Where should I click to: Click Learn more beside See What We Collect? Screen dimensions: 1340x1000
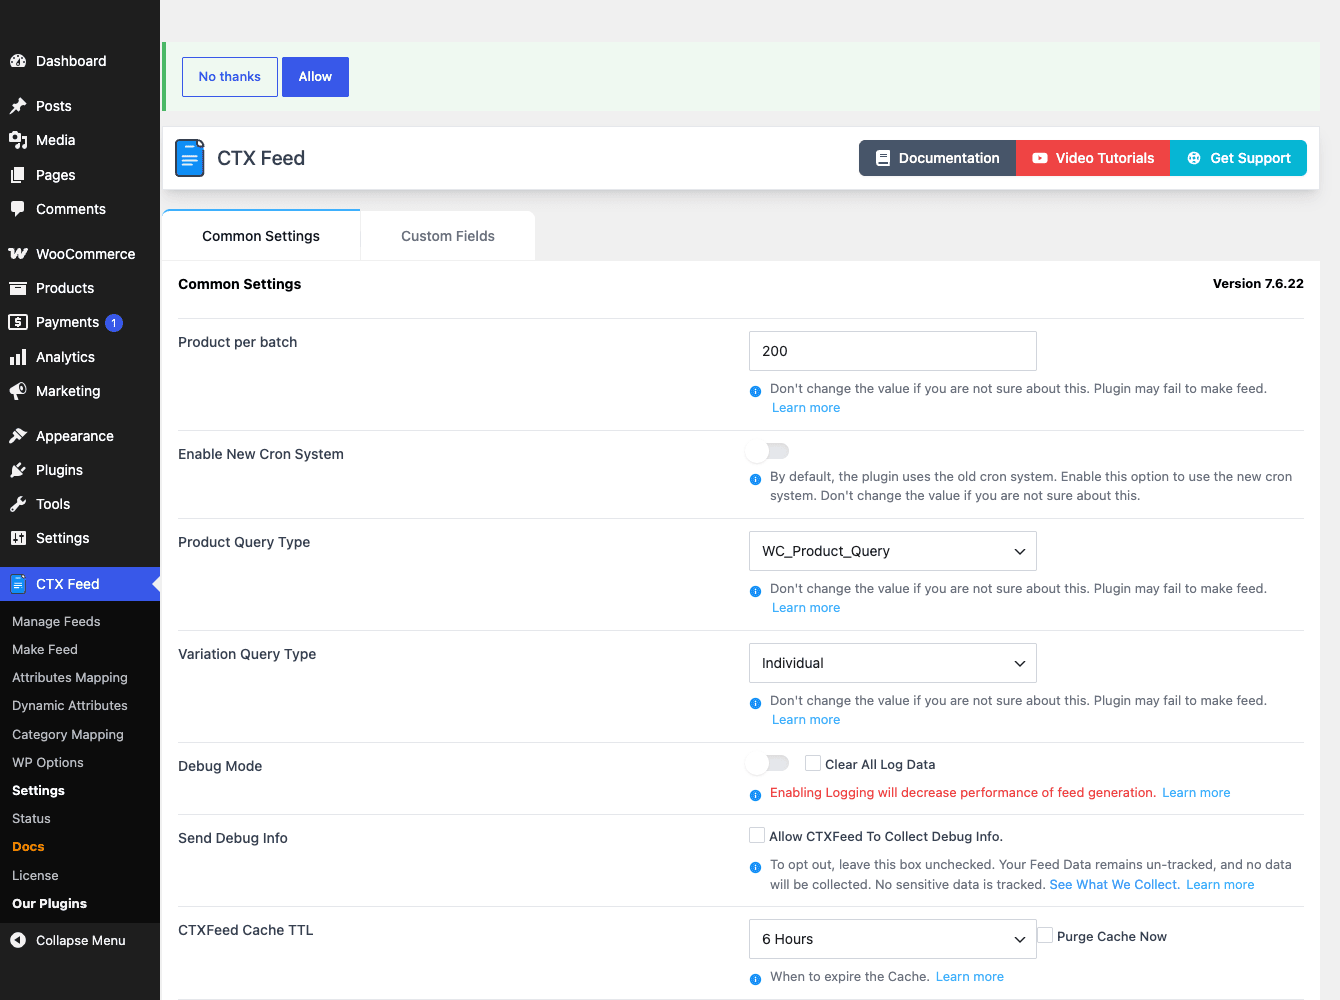pyautogui.click(x=1220, y=885)
